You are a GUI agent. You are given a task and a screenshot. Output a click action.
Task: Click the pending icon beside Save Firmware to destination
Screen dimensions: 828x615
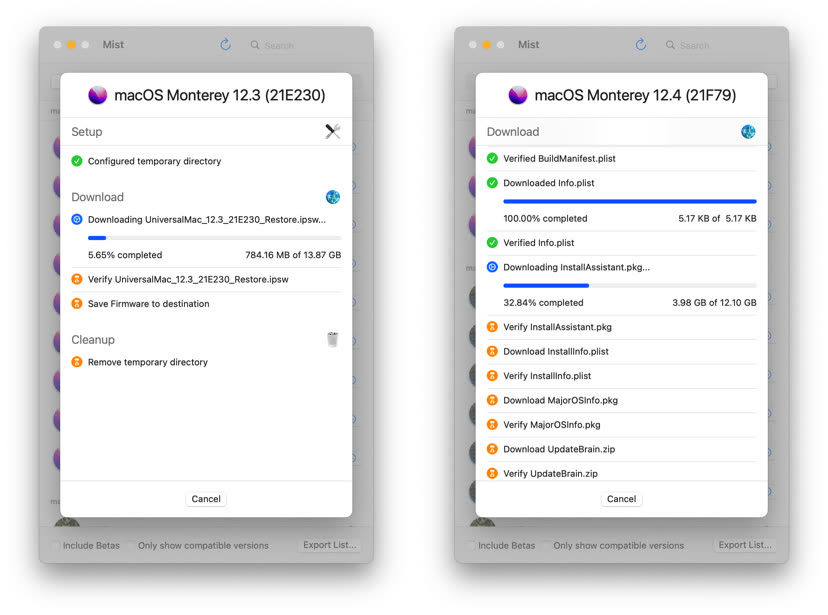(77, 304)
